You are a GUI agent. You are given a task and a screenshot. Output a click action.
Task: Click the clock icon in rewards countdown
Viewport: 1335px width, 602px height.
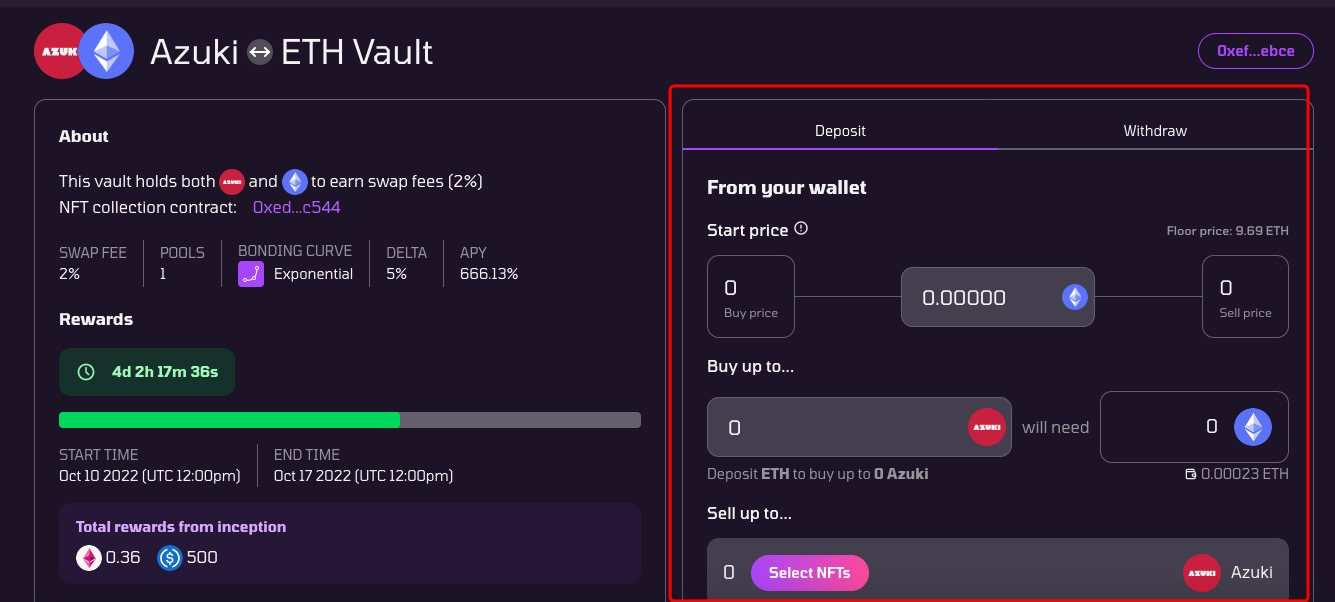(x=86, y=372)
